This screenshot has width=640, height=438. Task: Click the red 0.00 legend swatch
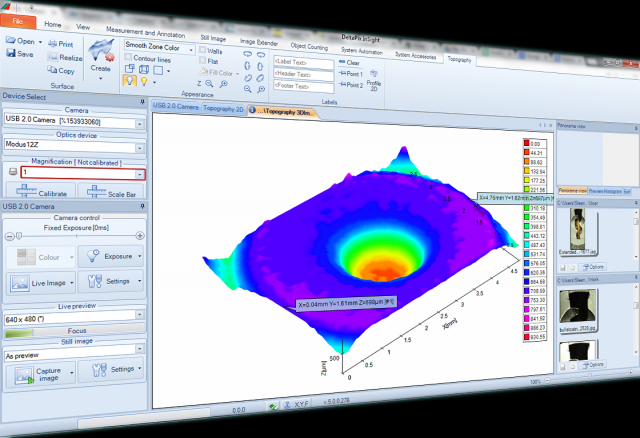click(527, 143)
